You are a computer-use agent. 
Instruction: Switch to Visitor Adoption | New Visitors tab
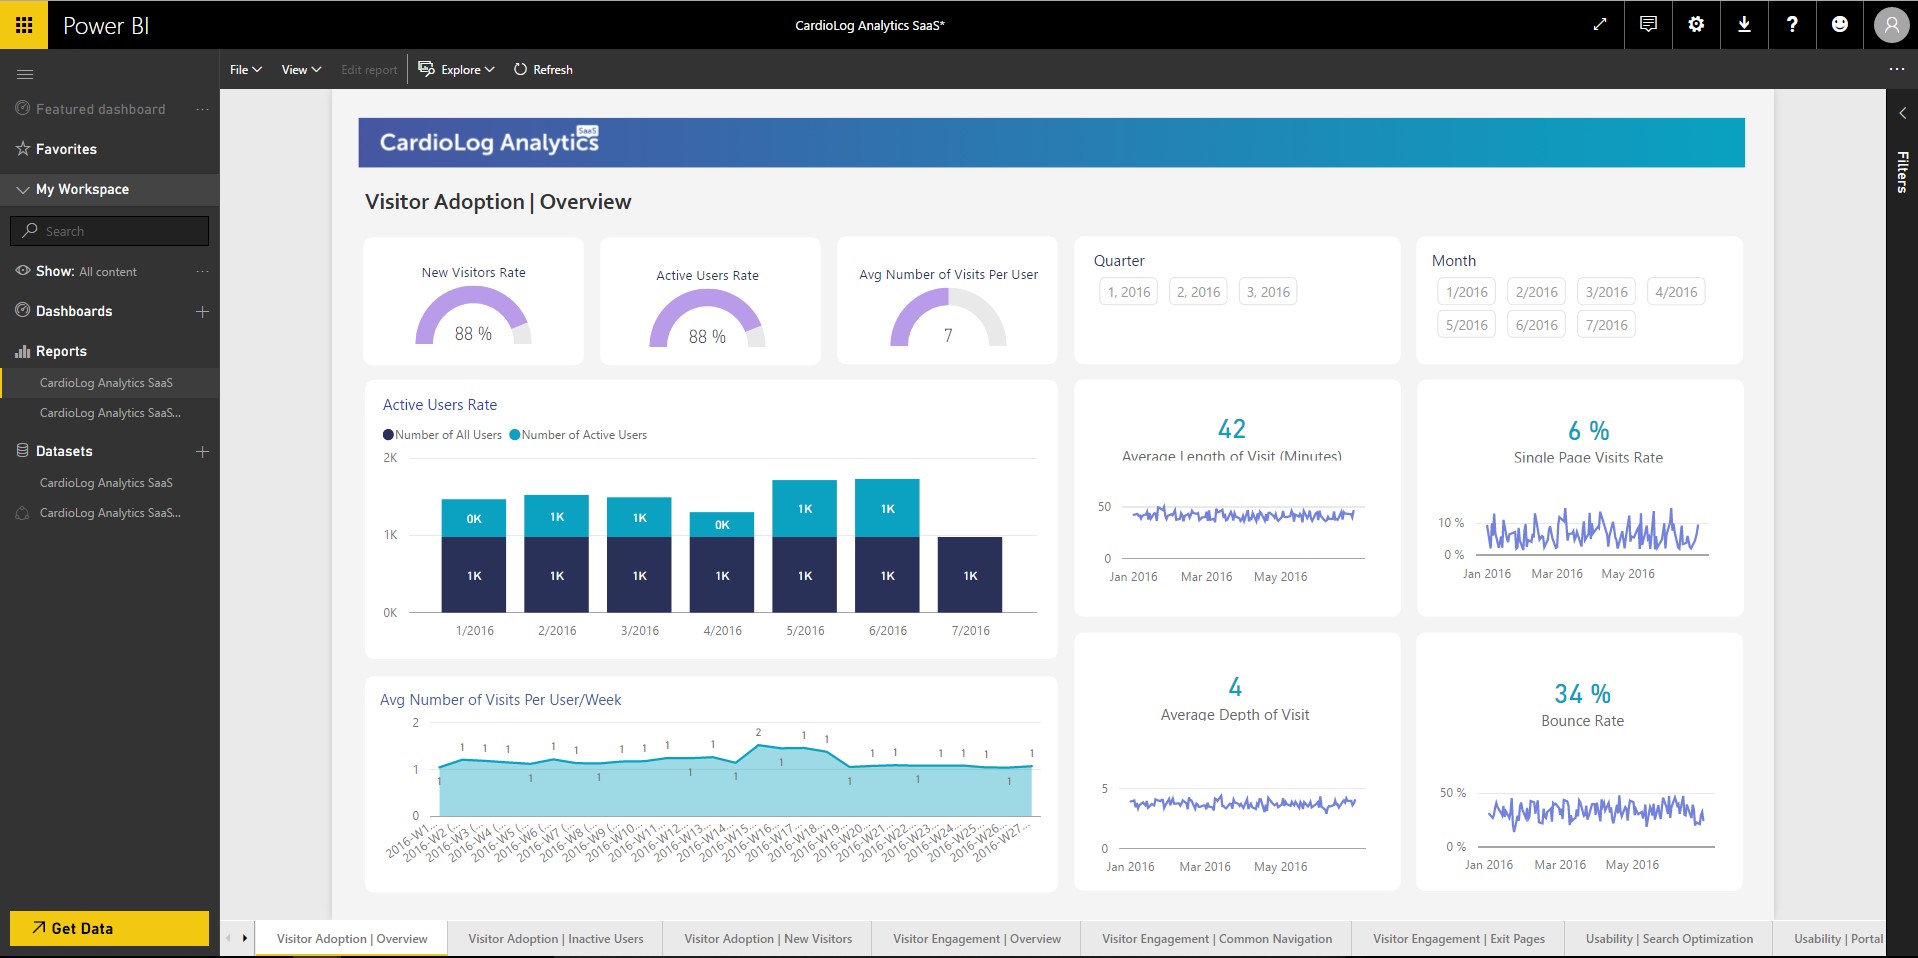pos(768,939)
